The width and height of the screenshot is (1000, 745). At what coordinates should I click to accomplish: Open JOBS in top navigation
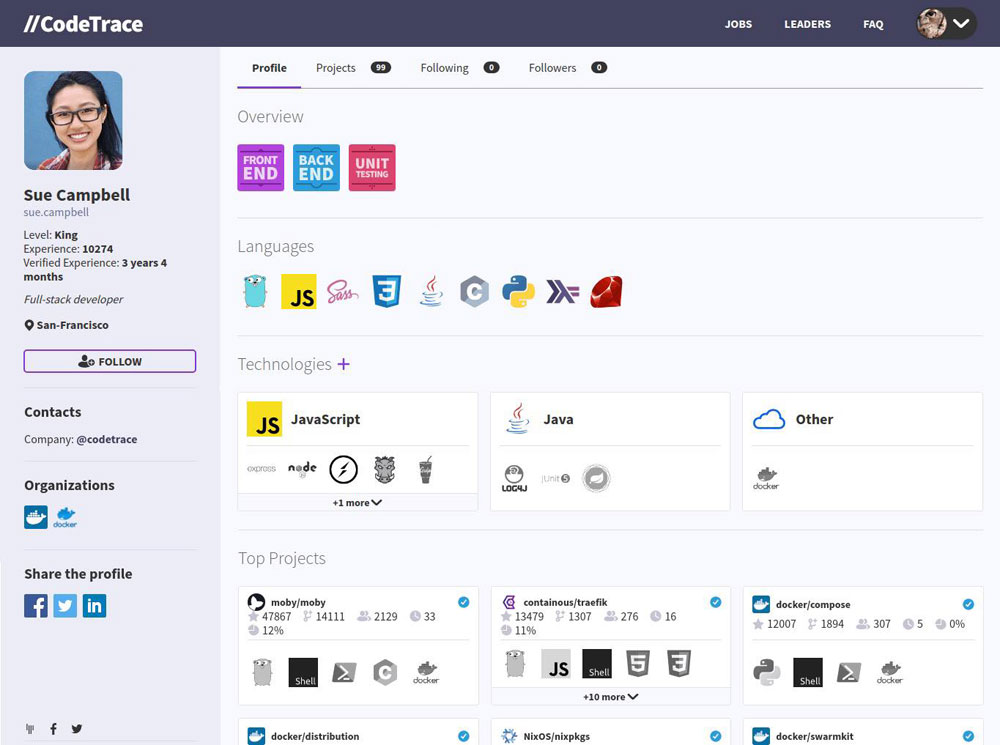coord(738,24)
